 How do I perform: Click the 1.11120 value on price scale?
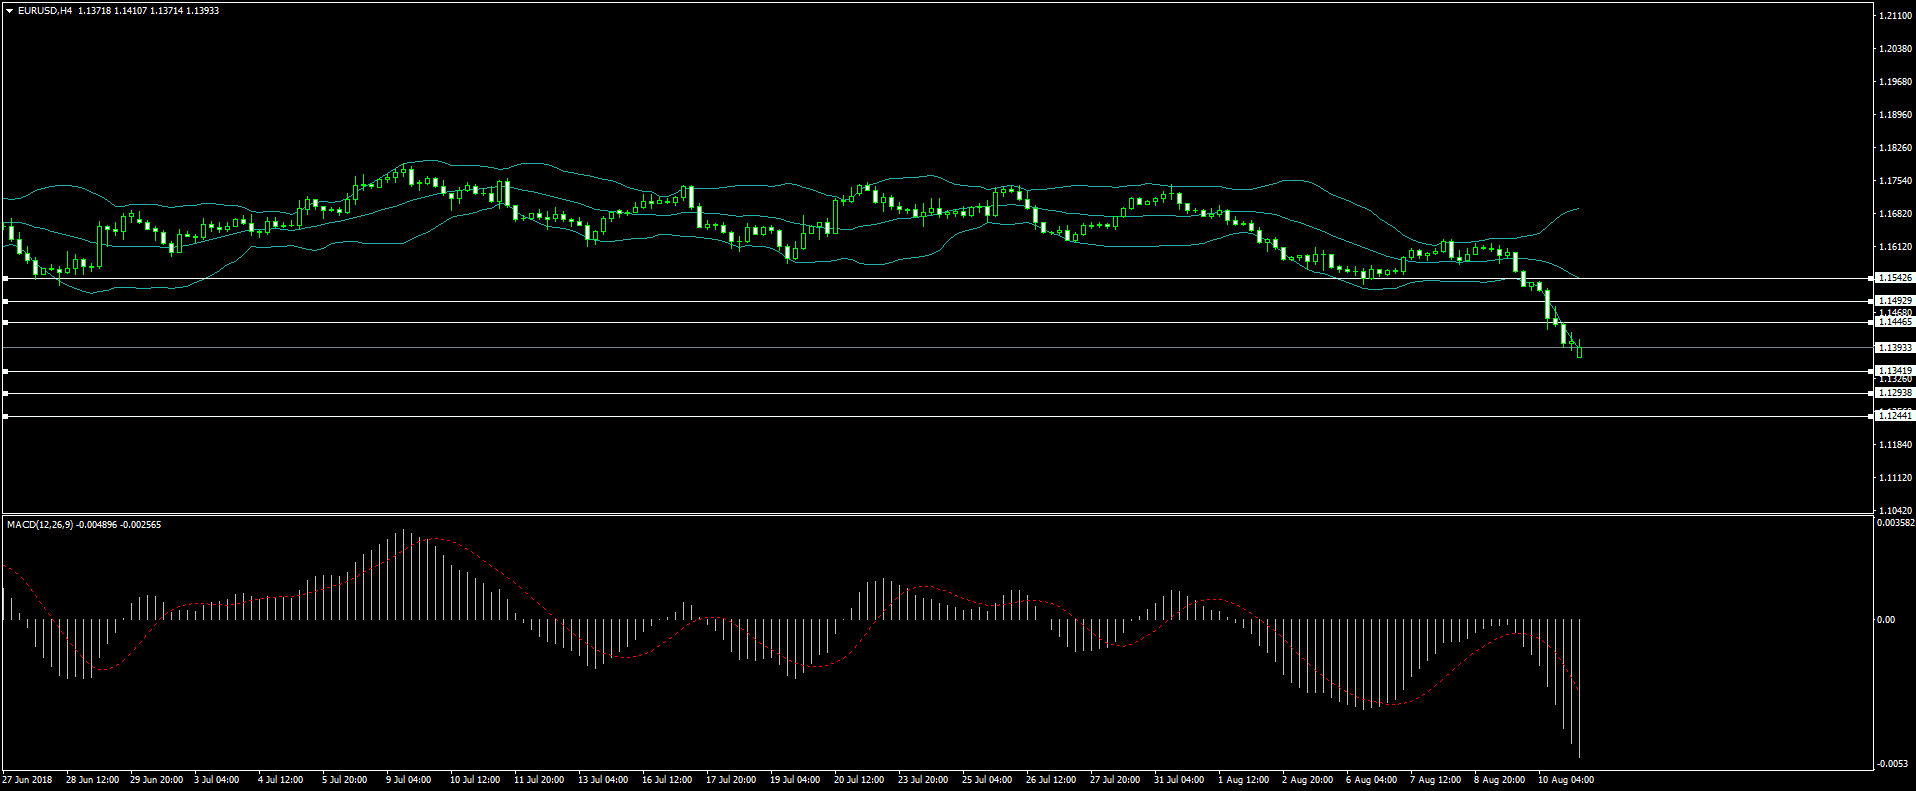1895,478
